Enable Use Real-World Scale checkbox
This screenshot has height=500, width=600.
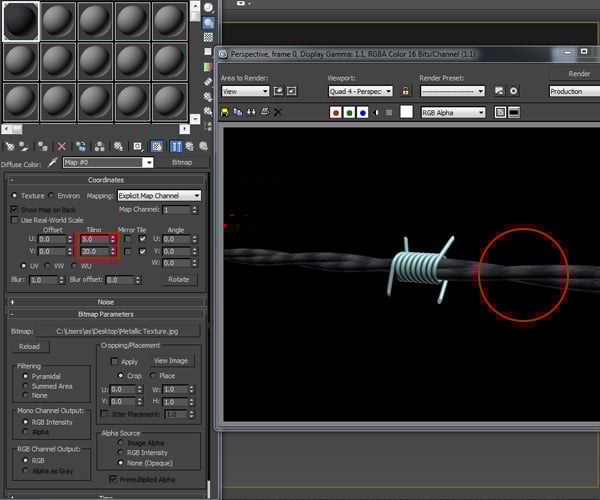(x=14, y=220)
